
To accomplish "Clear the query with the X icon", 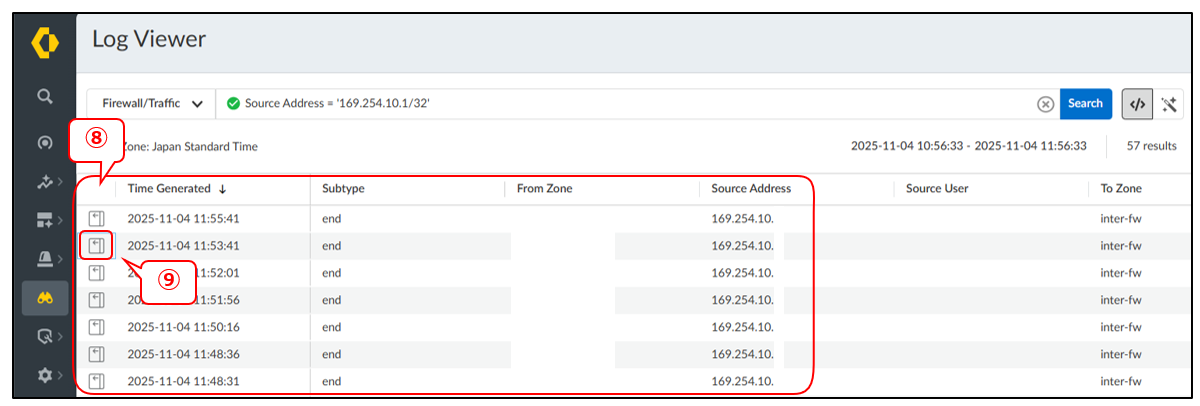I will pyautogui.click(x=1045, y=104).
